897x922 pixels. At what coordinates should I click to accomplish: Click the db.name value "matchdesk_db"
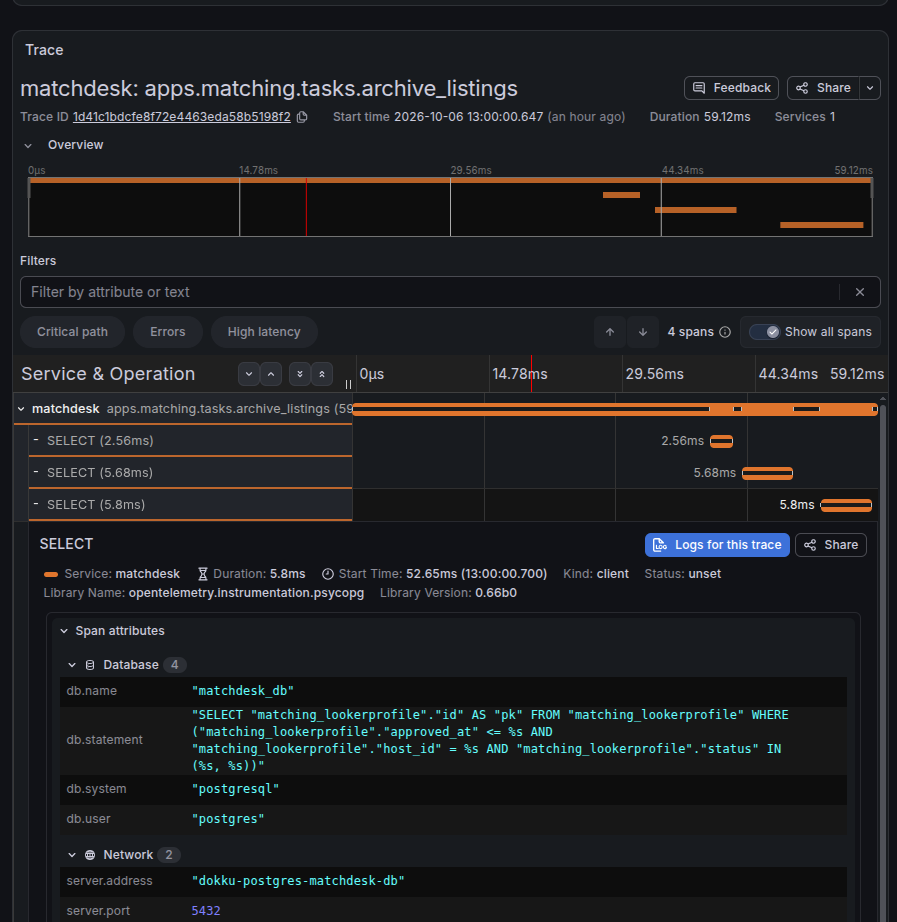click(243, 691)
